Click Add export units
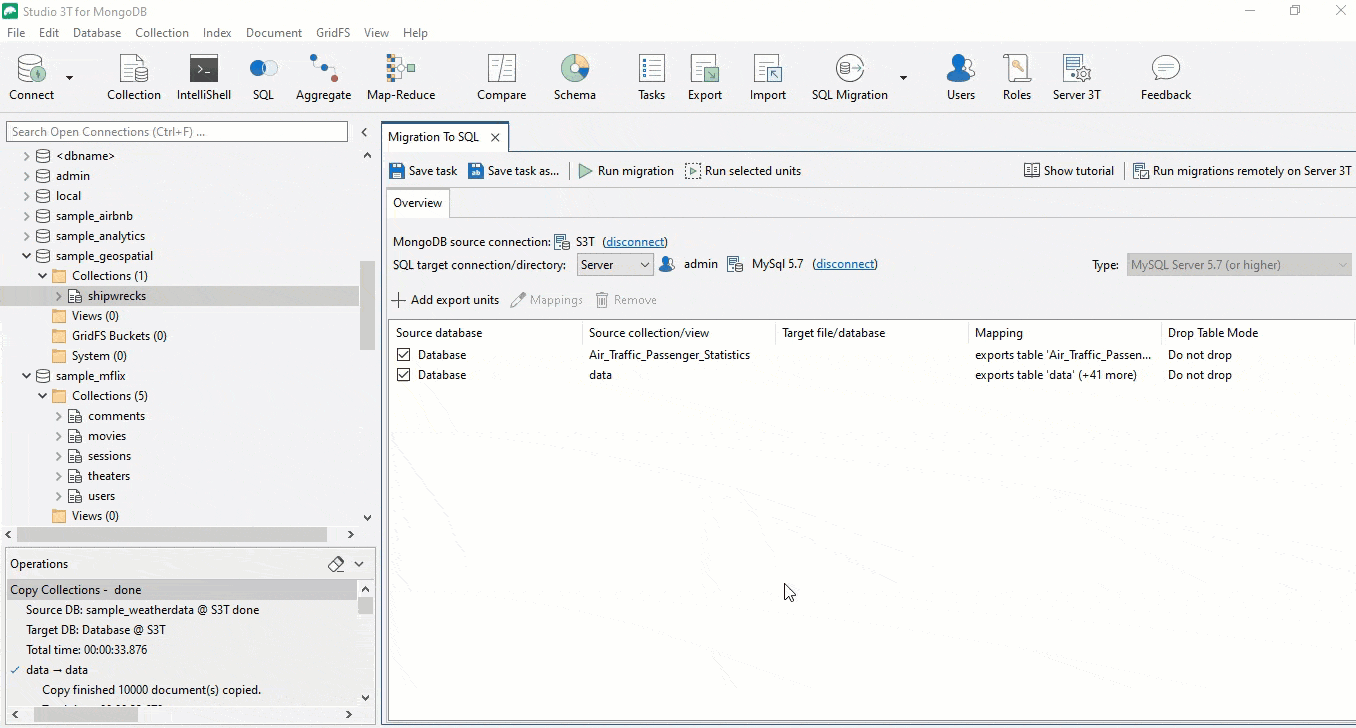Viewport: 1356px width, 728px height. click(445, 300)
